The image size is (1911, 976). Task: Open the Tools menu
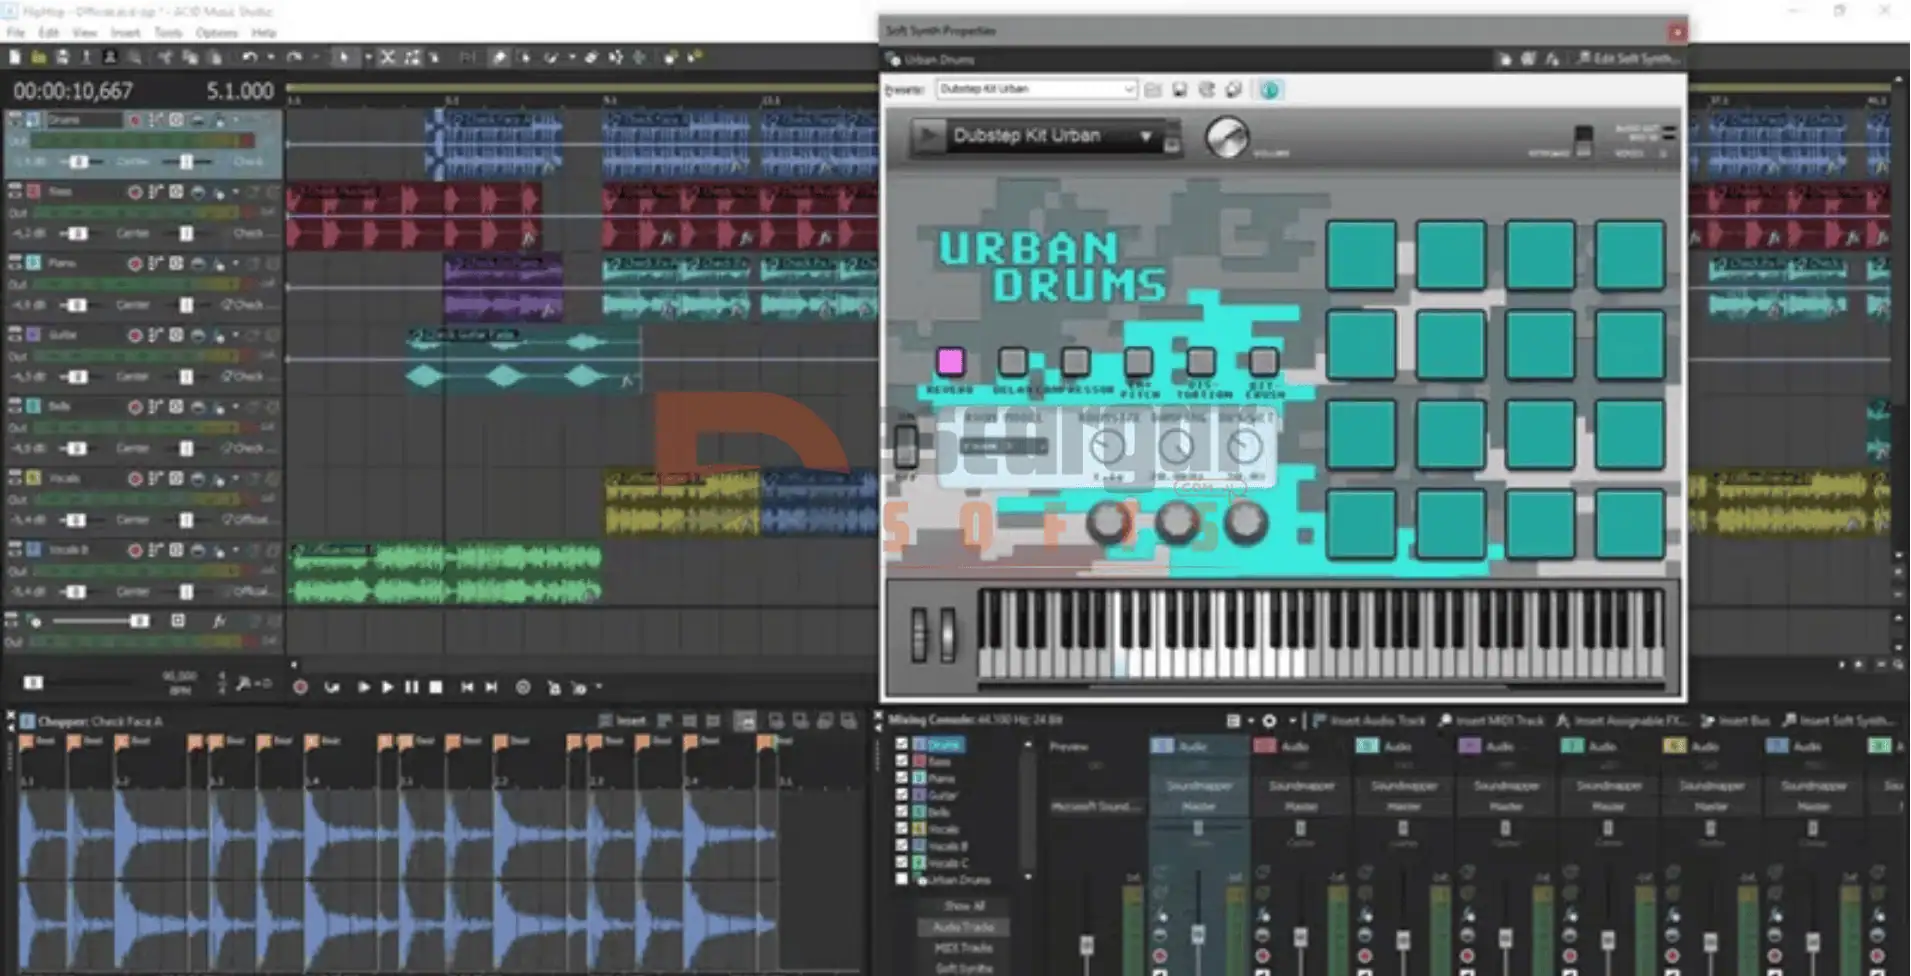coord(167,33)
